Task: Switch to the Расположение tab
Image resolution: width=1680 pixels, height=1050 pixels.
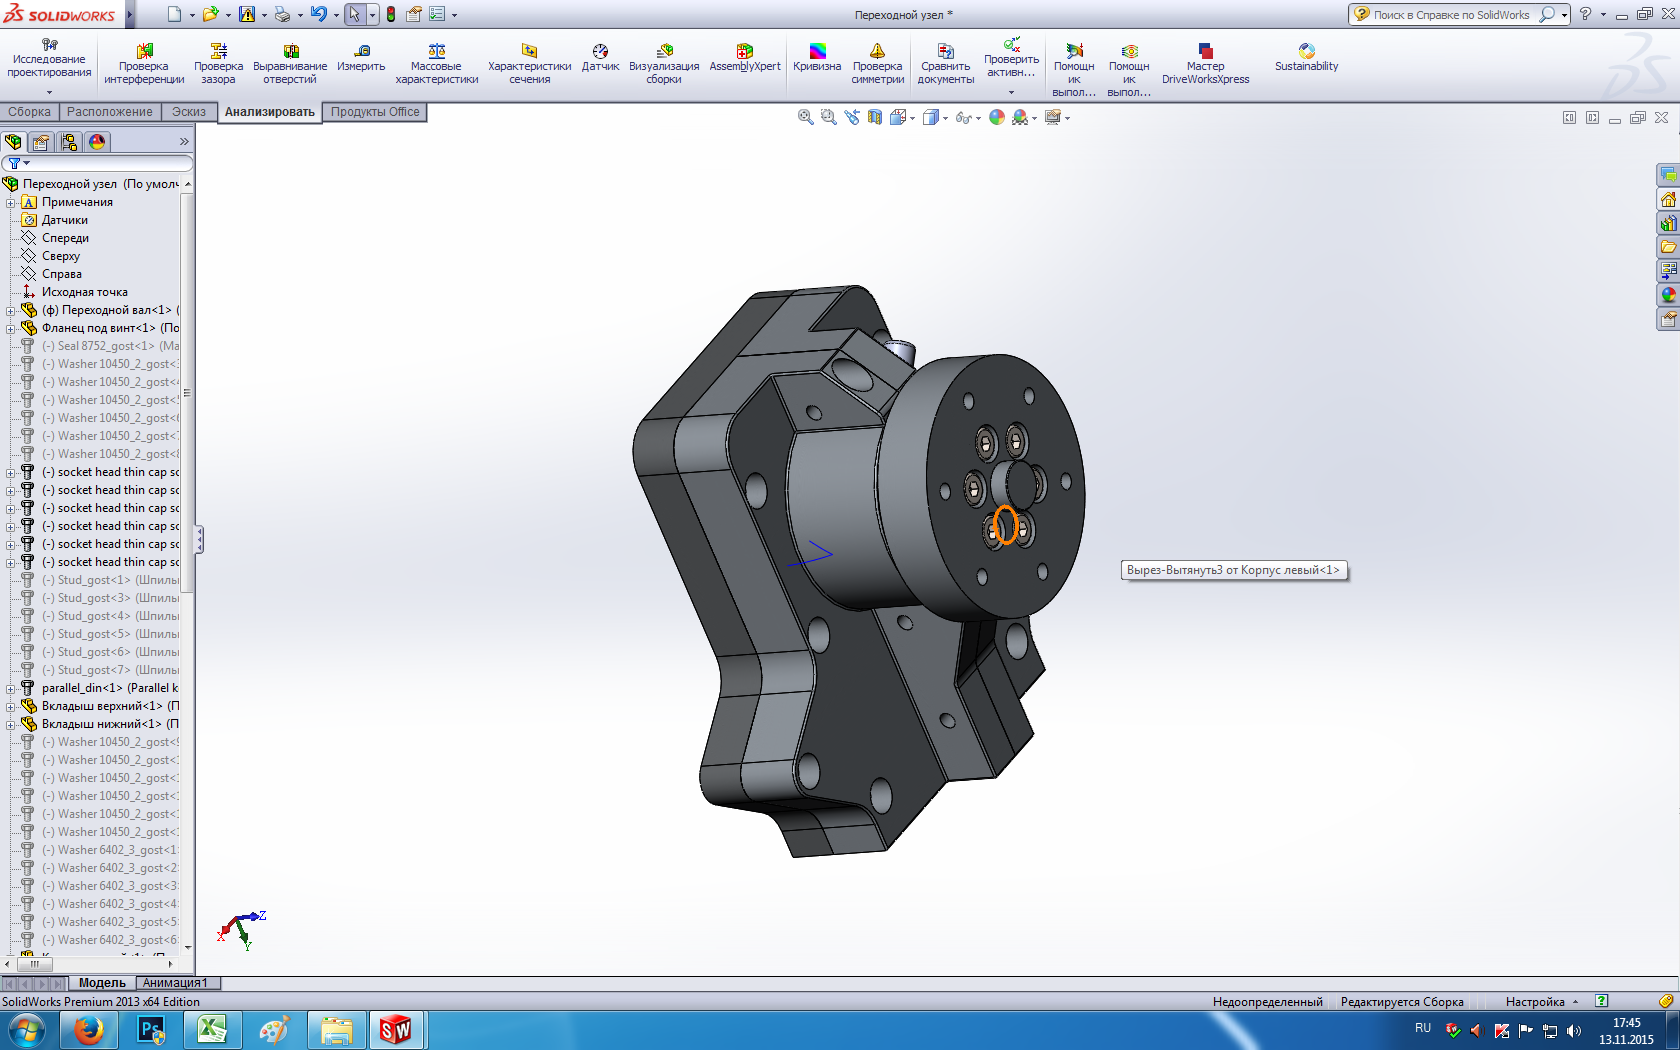Action: click(110, 112)
